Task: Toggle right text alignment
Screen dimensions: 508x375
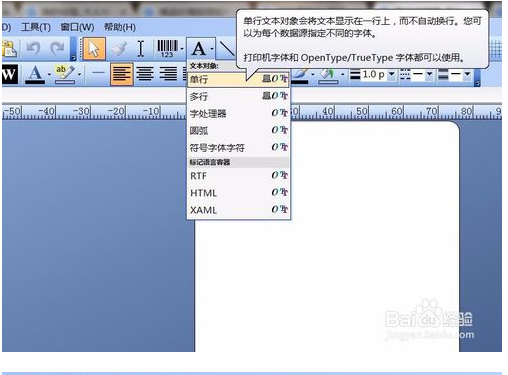Action: pos(168,74)
